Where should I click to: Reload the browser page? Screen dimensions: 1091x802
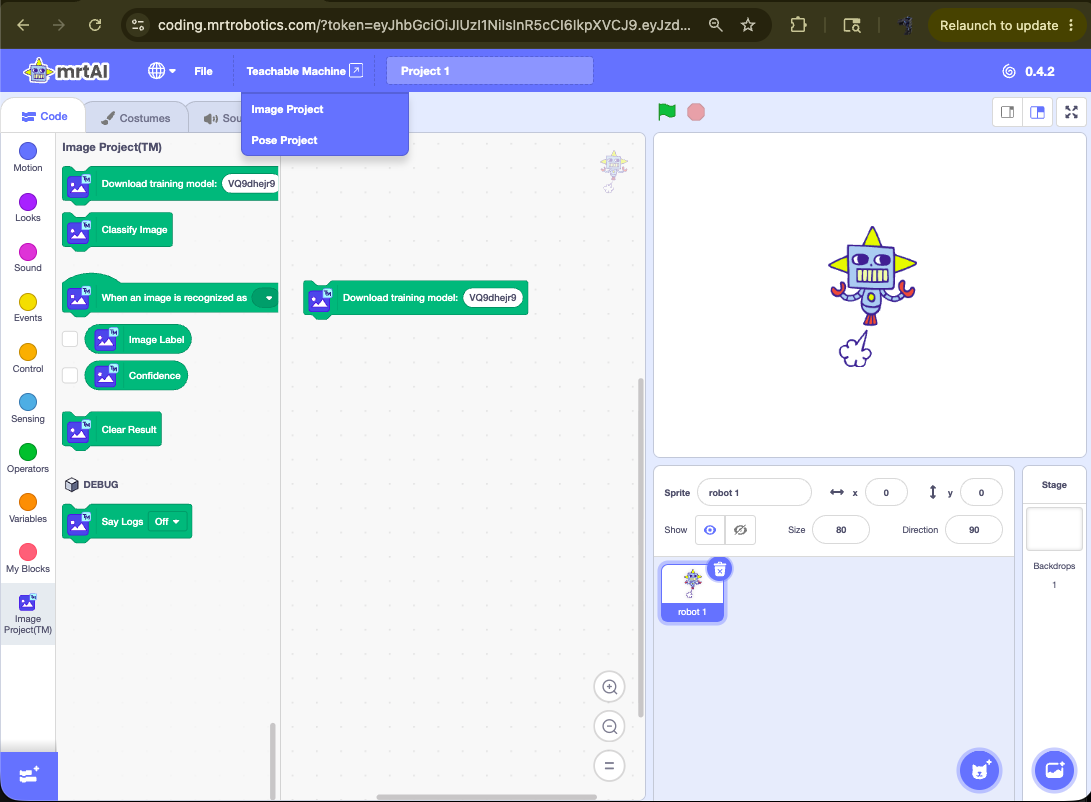[x=95, y=25]
